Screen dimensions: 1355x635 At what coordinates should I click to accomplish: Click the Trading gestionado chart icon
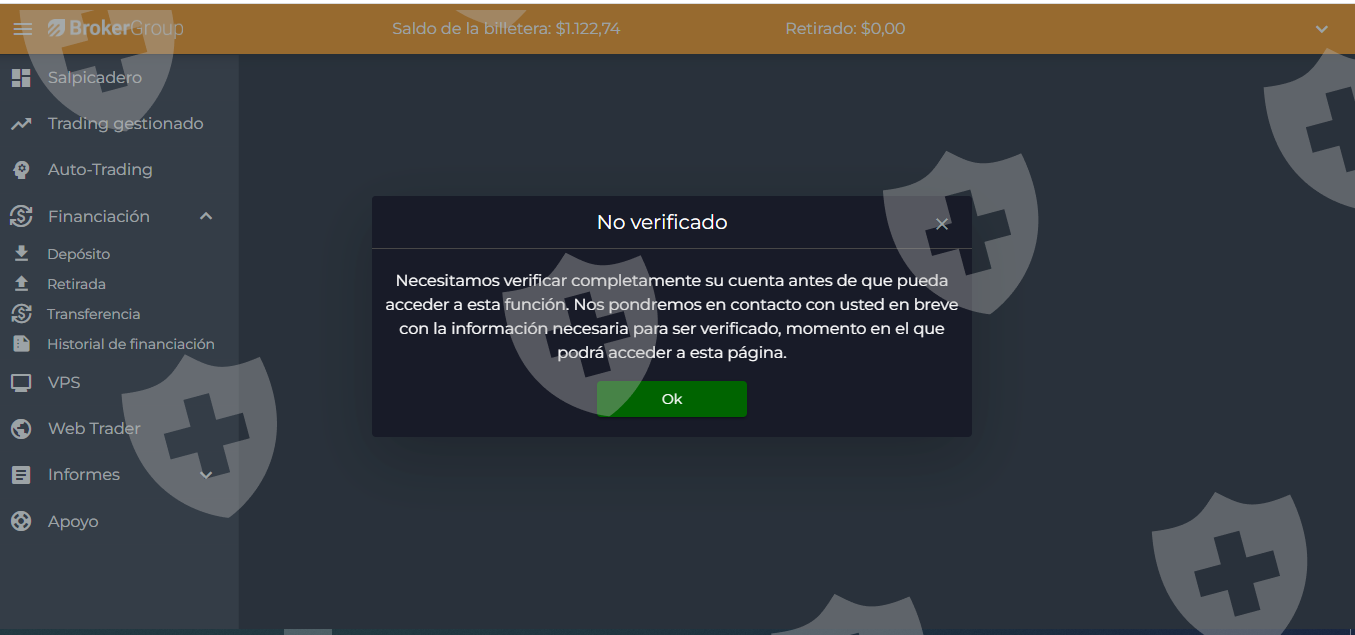point(21,124)
